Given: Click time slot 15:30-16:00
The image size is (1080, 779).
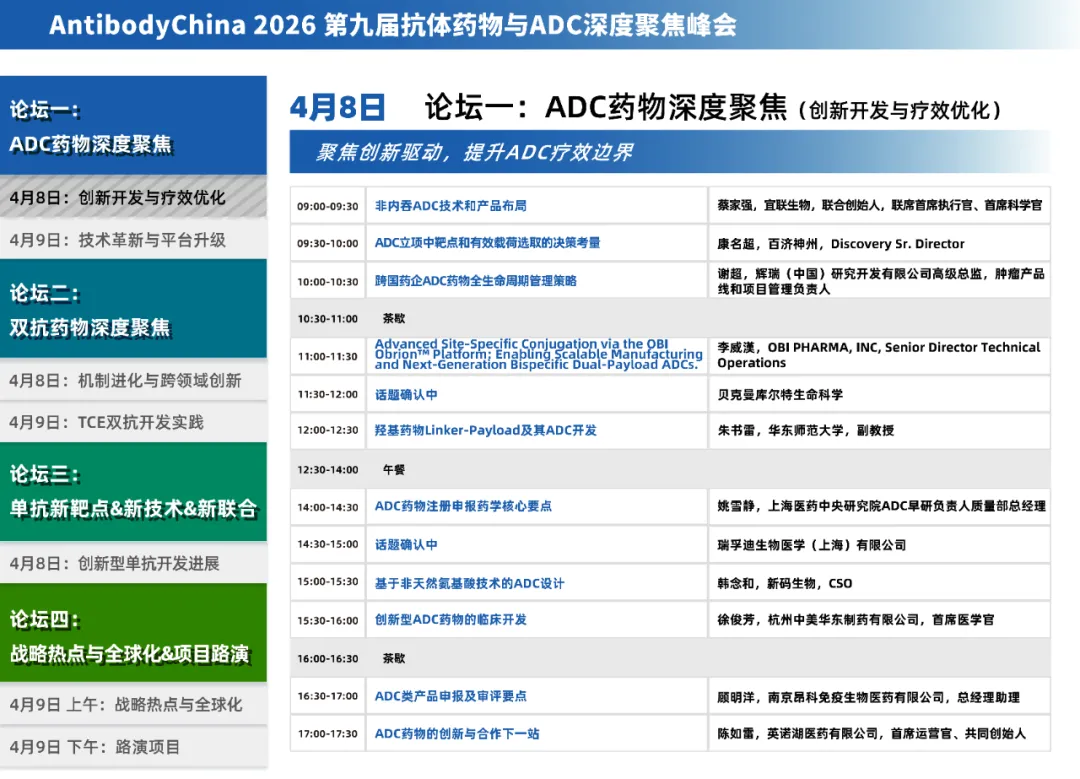Looking at the screenshot, I should (328, 620).
